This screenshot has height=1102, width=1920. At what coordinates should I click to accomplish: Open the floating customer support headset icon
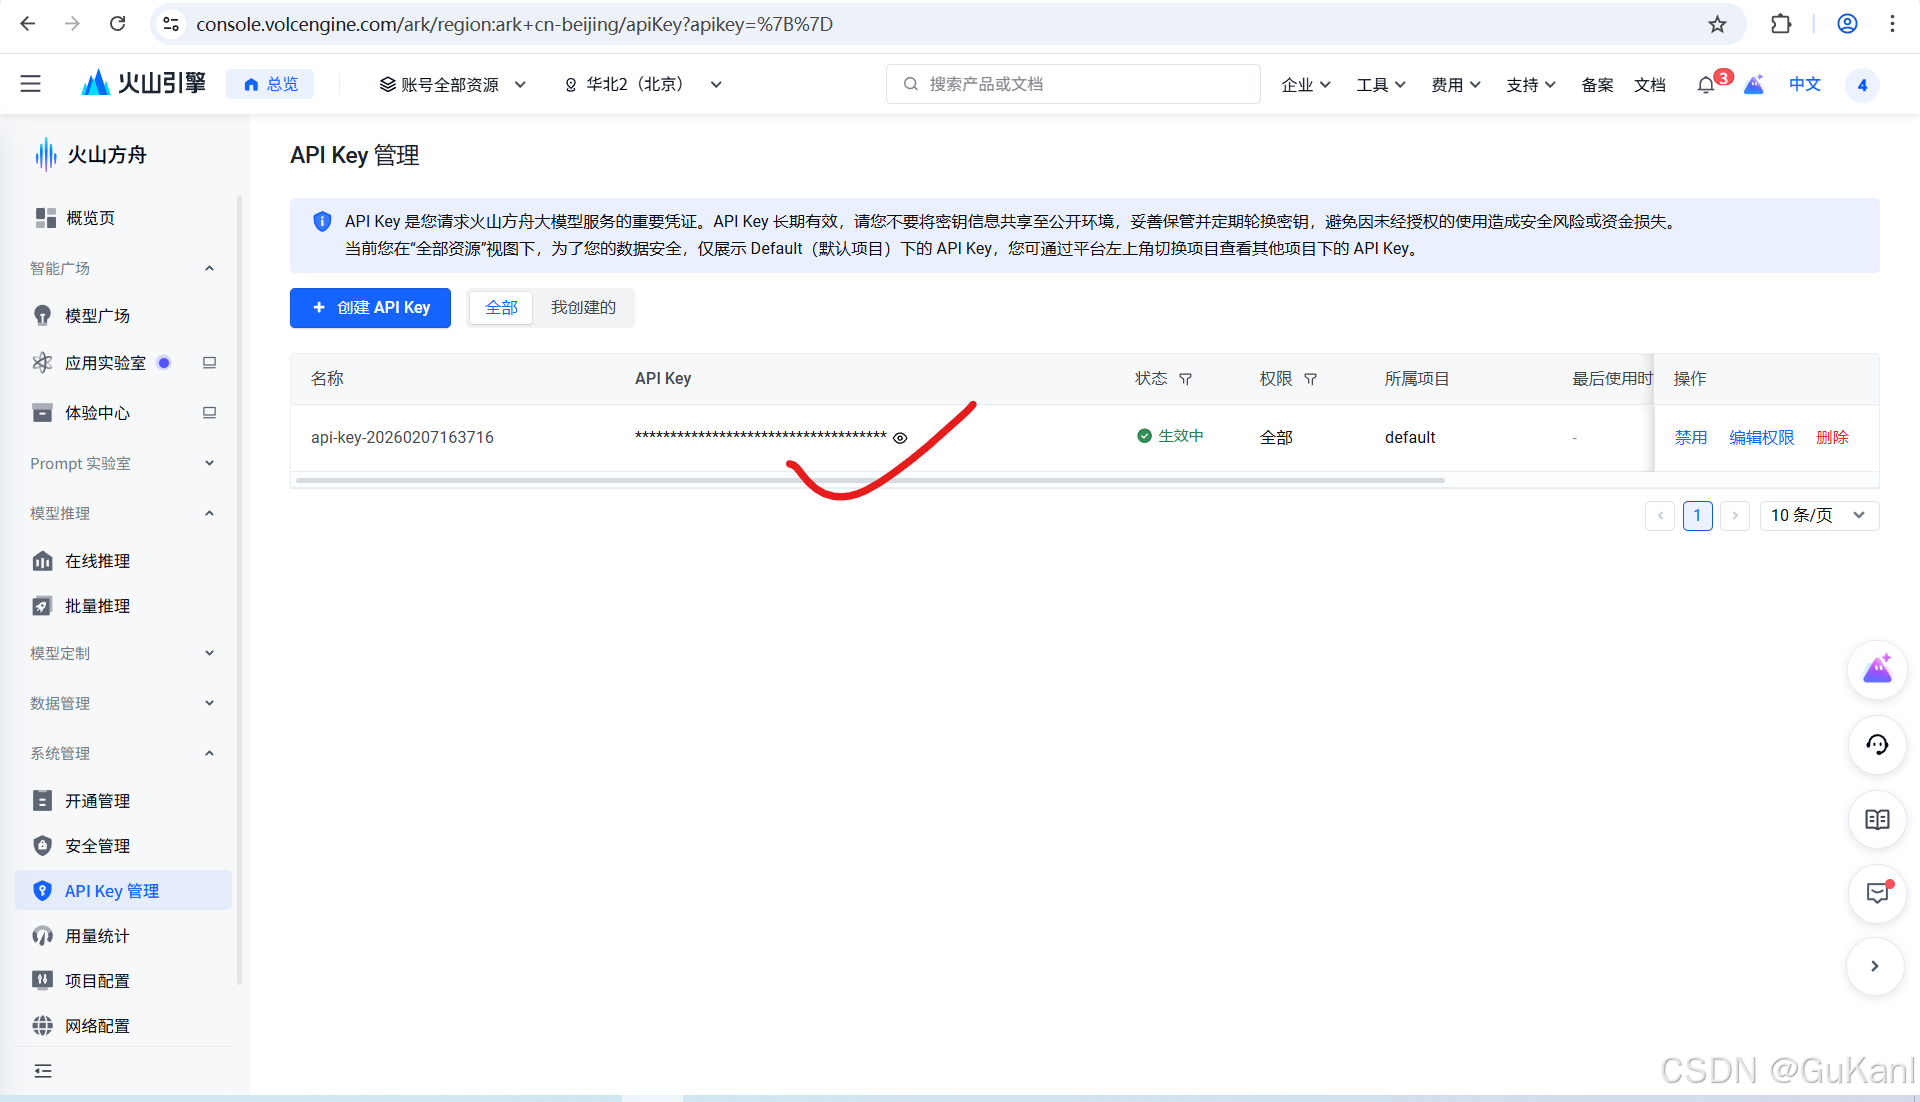point(1877,745)
